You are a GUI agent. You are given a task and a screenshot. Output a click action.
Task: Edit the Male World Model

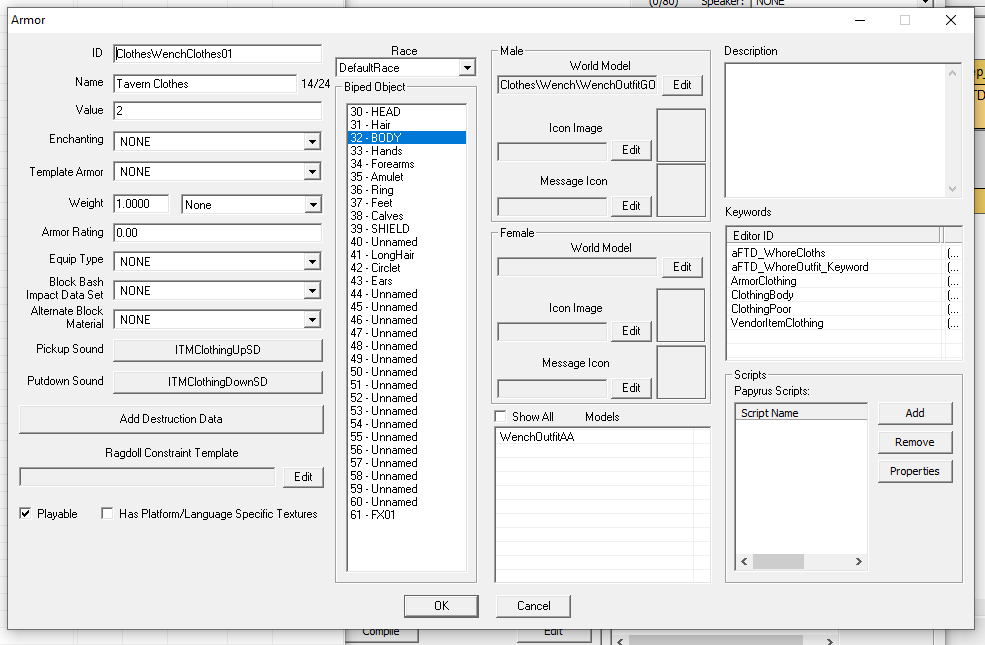tap(682, 85)
